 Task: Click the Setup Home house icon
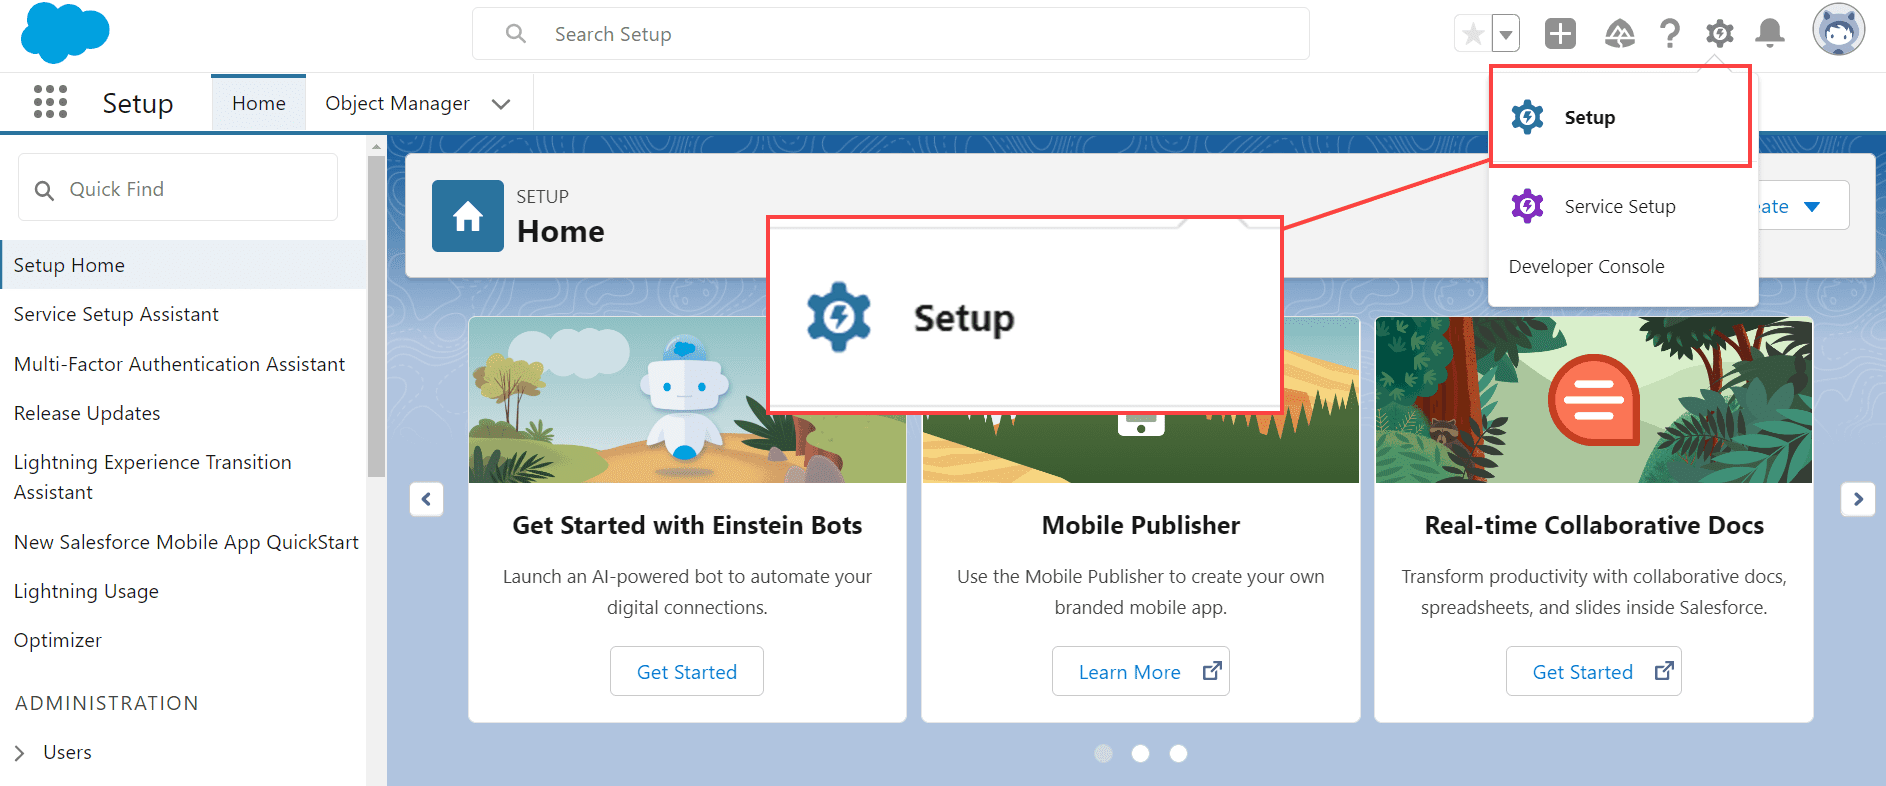tap(468, 216)
